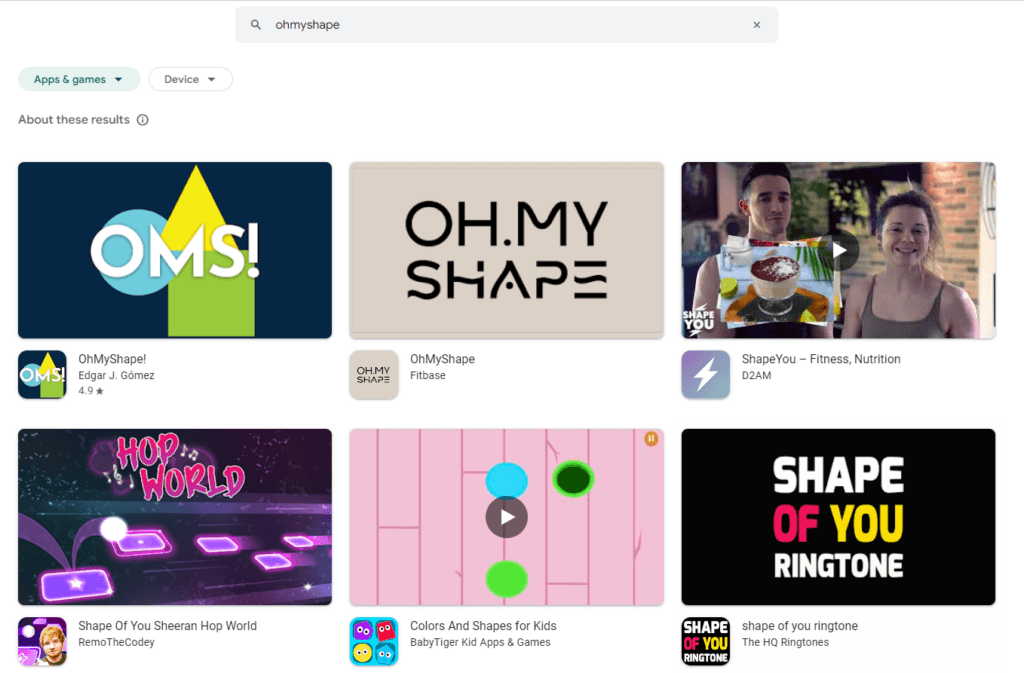Screen dimensions: 1024x673
Task: Open the OH.MY SHAPE banner thumbnail
Action: click(505, 250)
